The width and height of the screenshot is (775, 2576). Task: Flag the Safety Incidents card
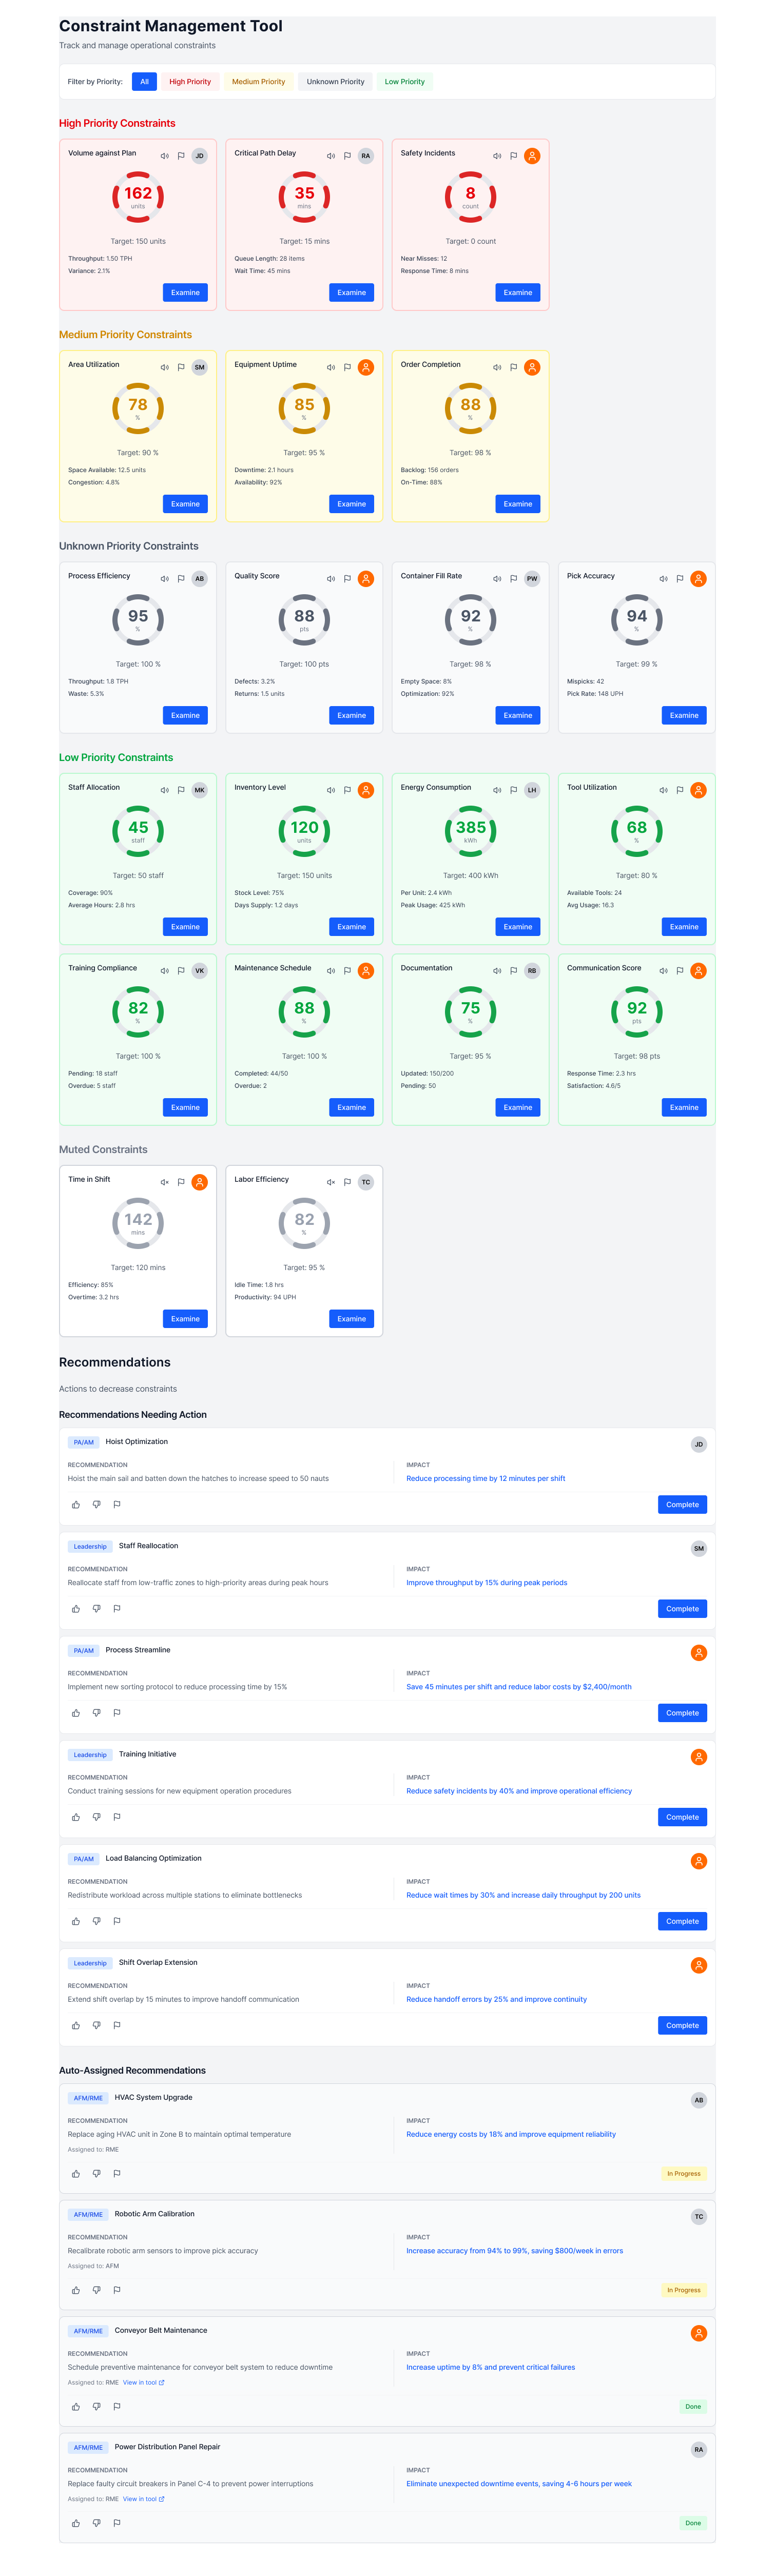click(x=513, y=156)
